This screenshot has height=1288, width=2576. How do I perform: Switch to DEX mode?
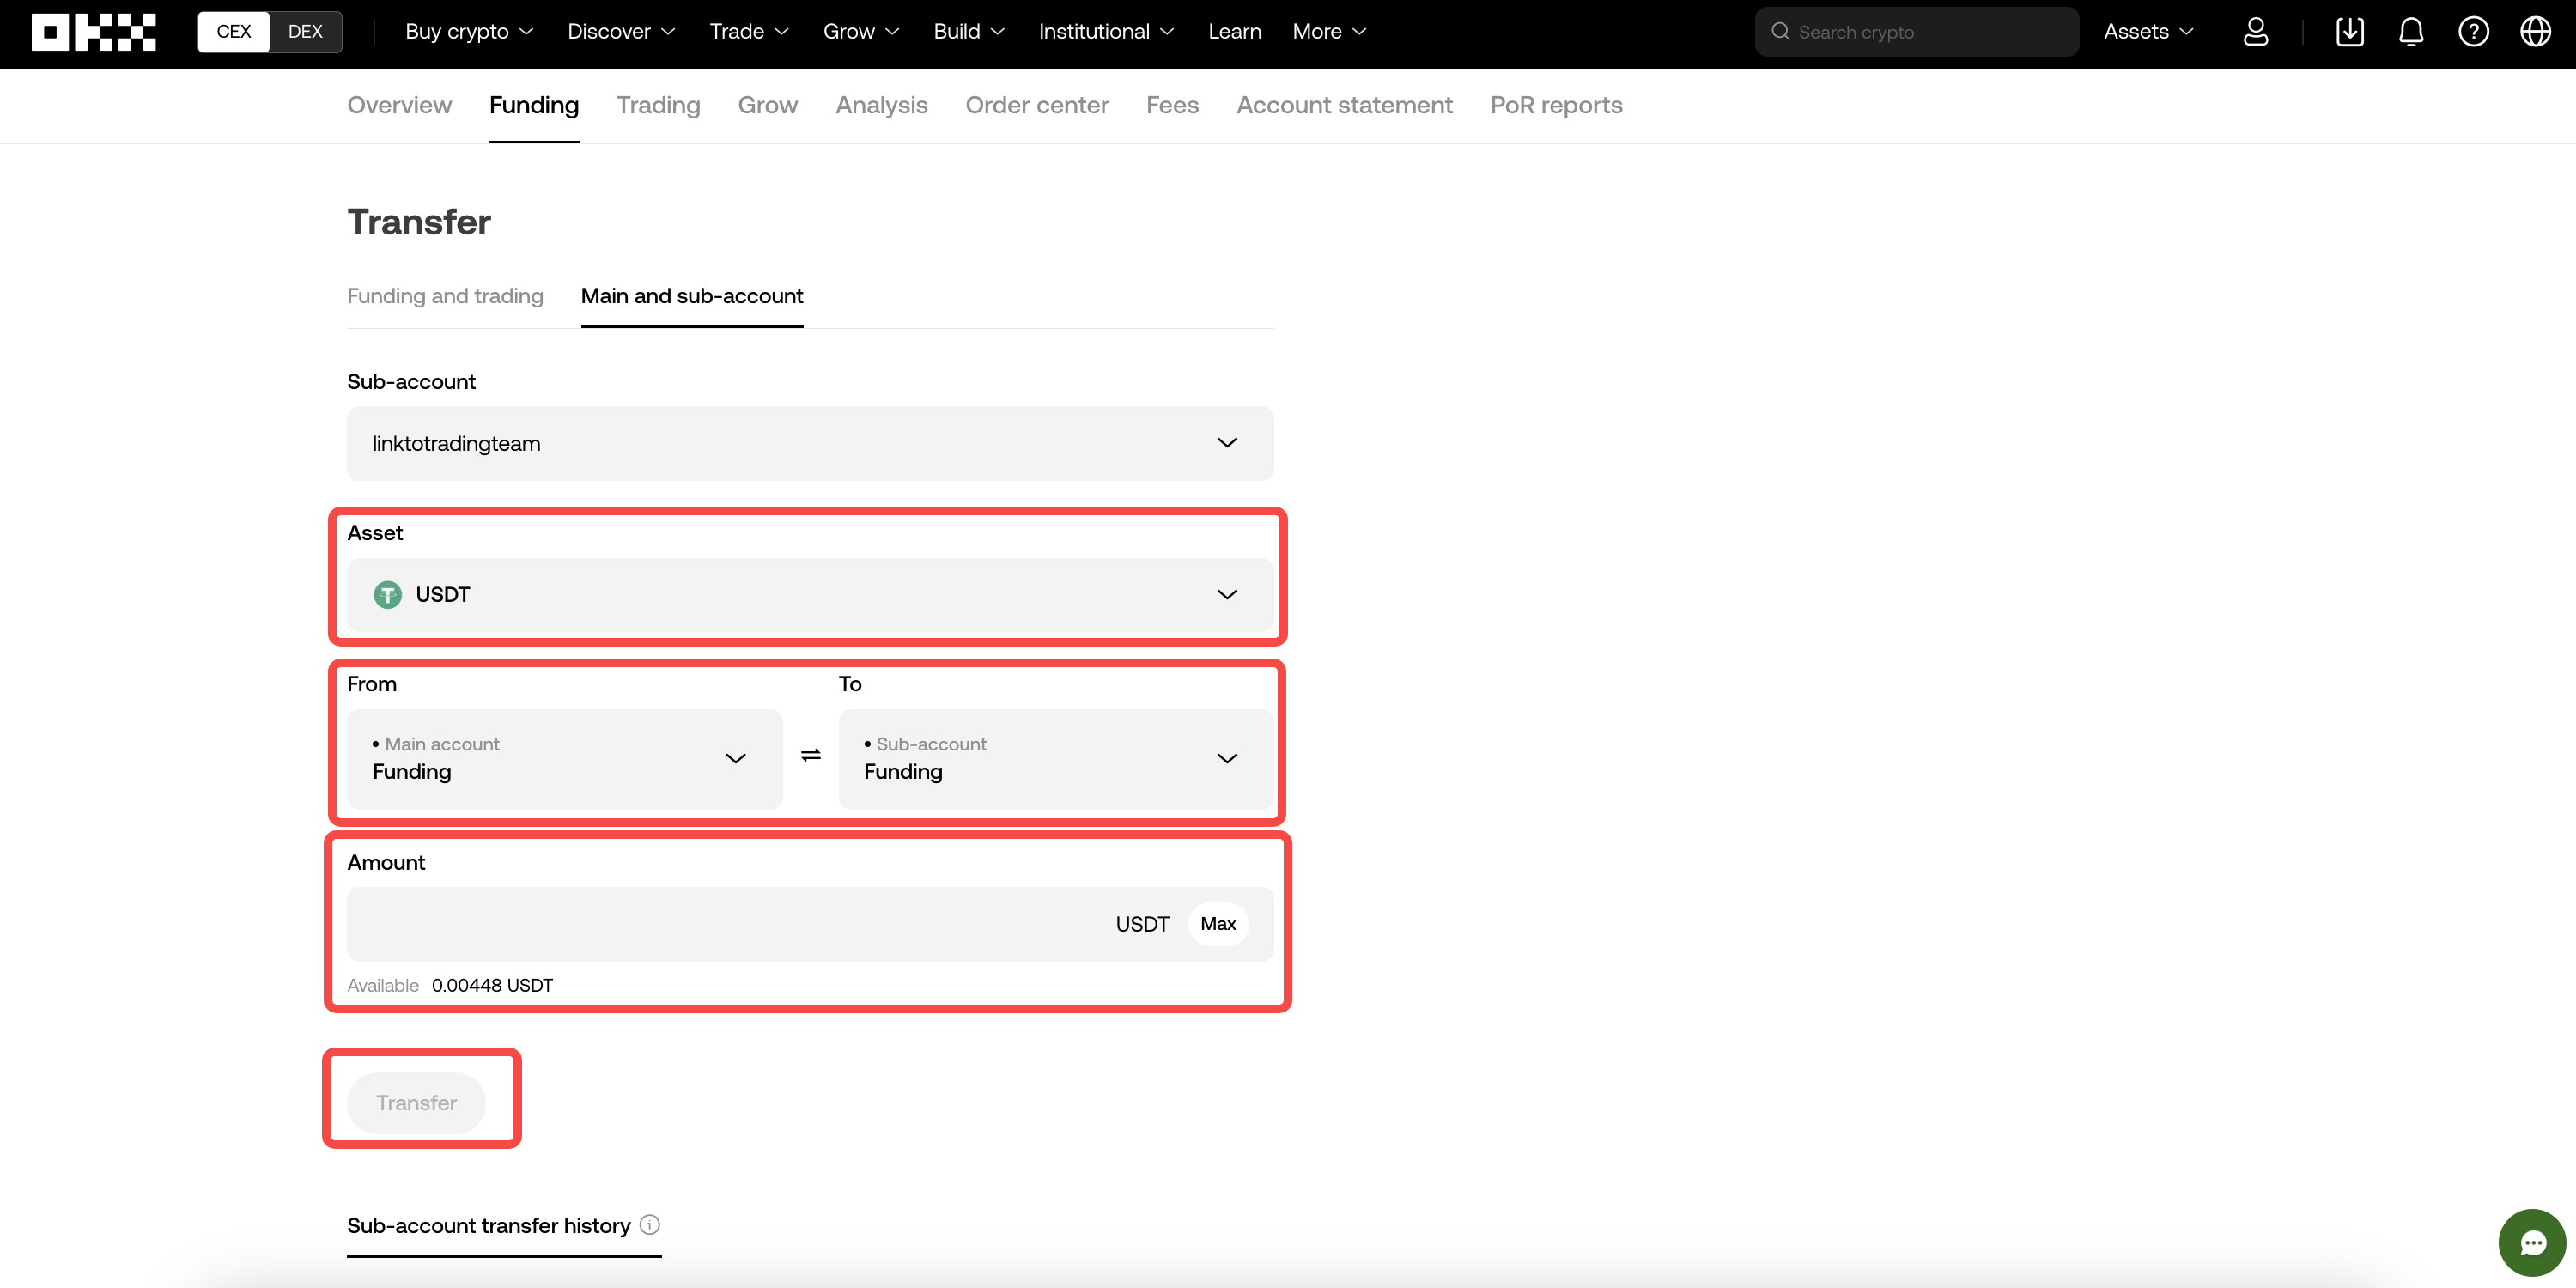[305, 31]
